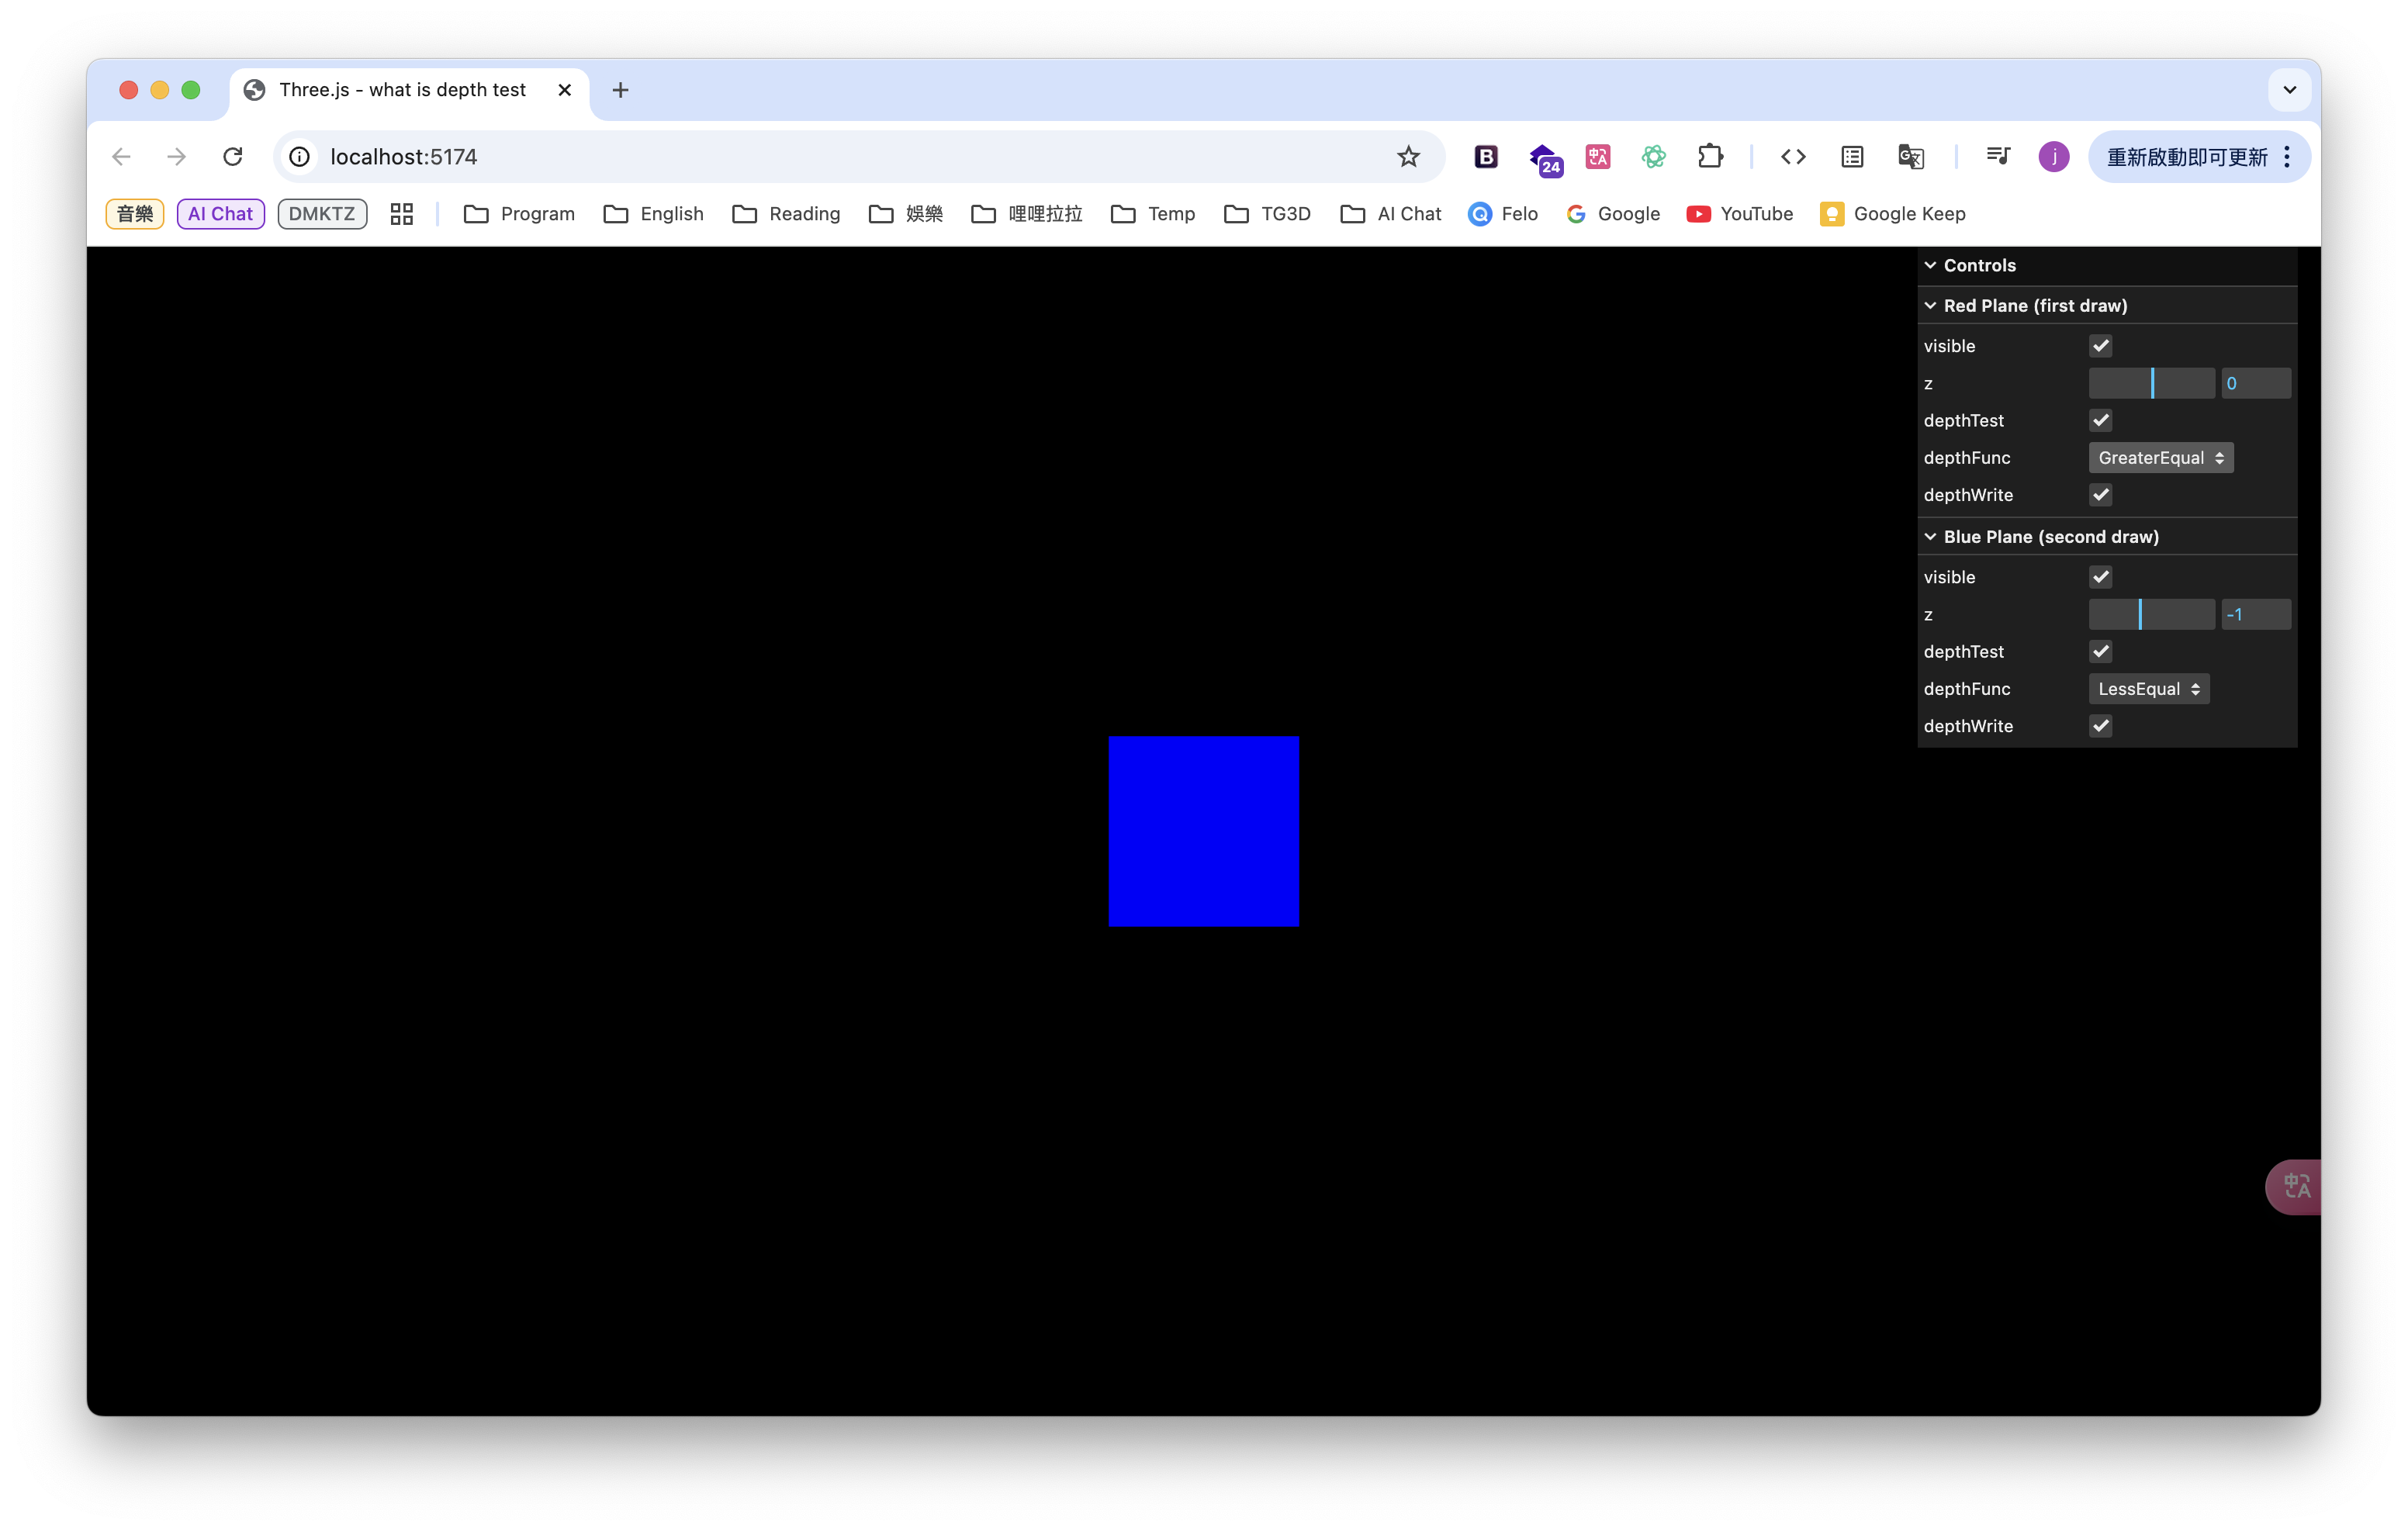
Task: Click the site info icon in address bar
Action: point(299,157)
